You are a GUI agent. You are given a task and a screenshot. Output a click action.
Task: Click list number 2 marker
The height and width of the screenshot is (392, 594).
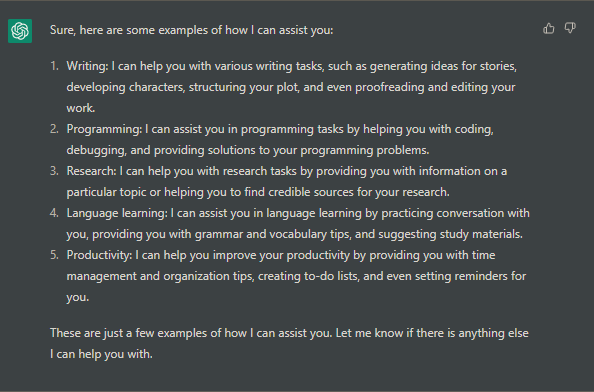tap(55, 129)
